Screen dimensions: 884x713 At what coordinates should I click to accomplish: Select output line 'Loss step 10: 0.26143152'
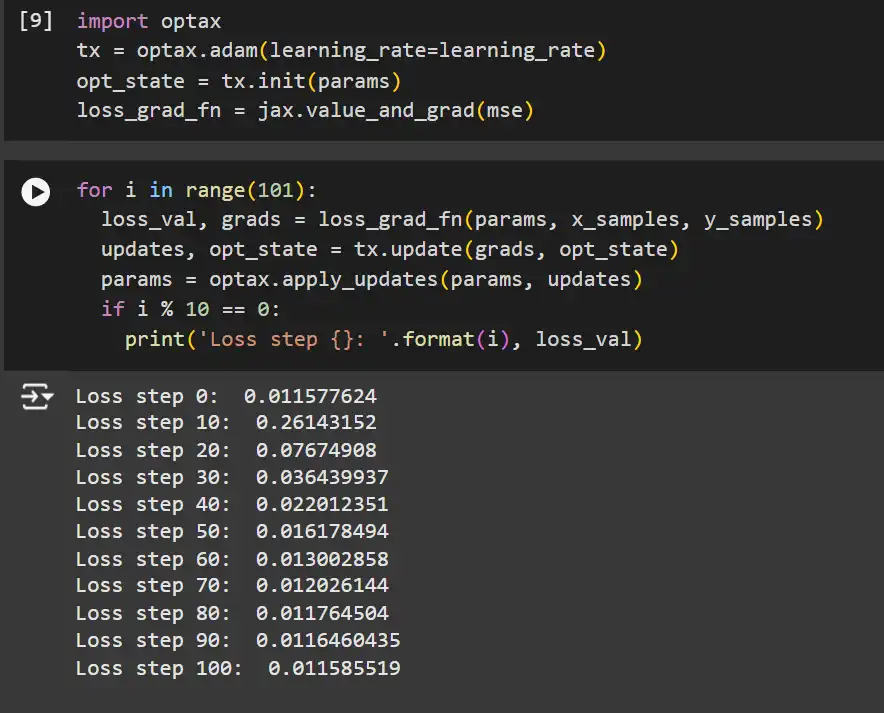pos(226,423)
